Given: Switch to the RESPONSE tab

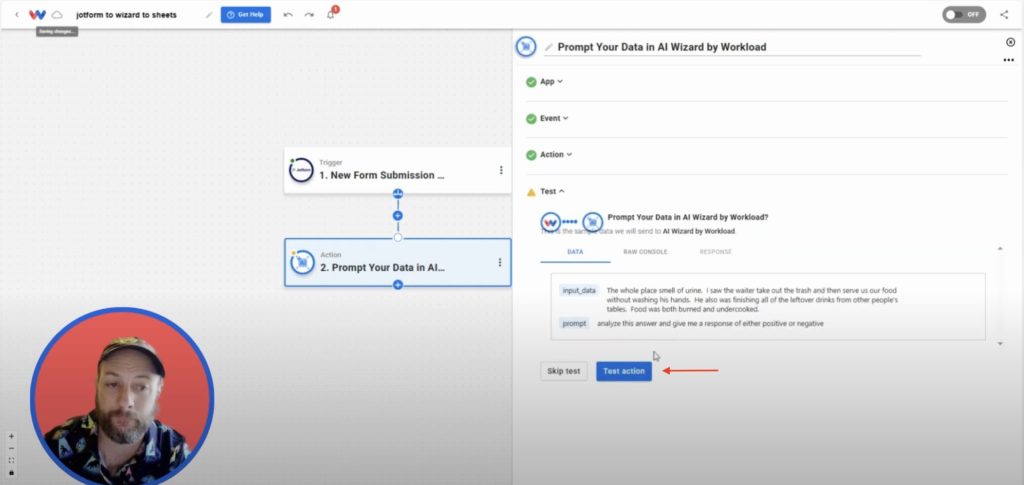Looking at the screenshot, I should (x=716, y=252).
